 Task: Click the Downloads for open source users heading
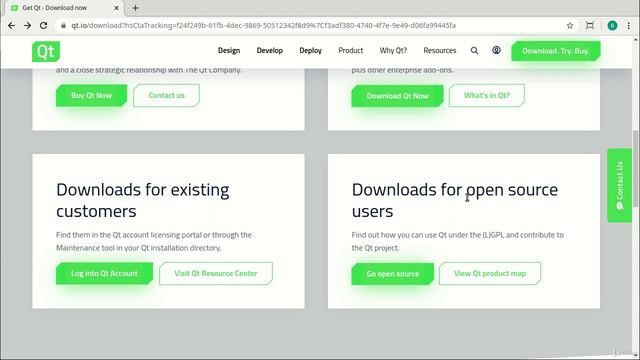tap(455, 200)
